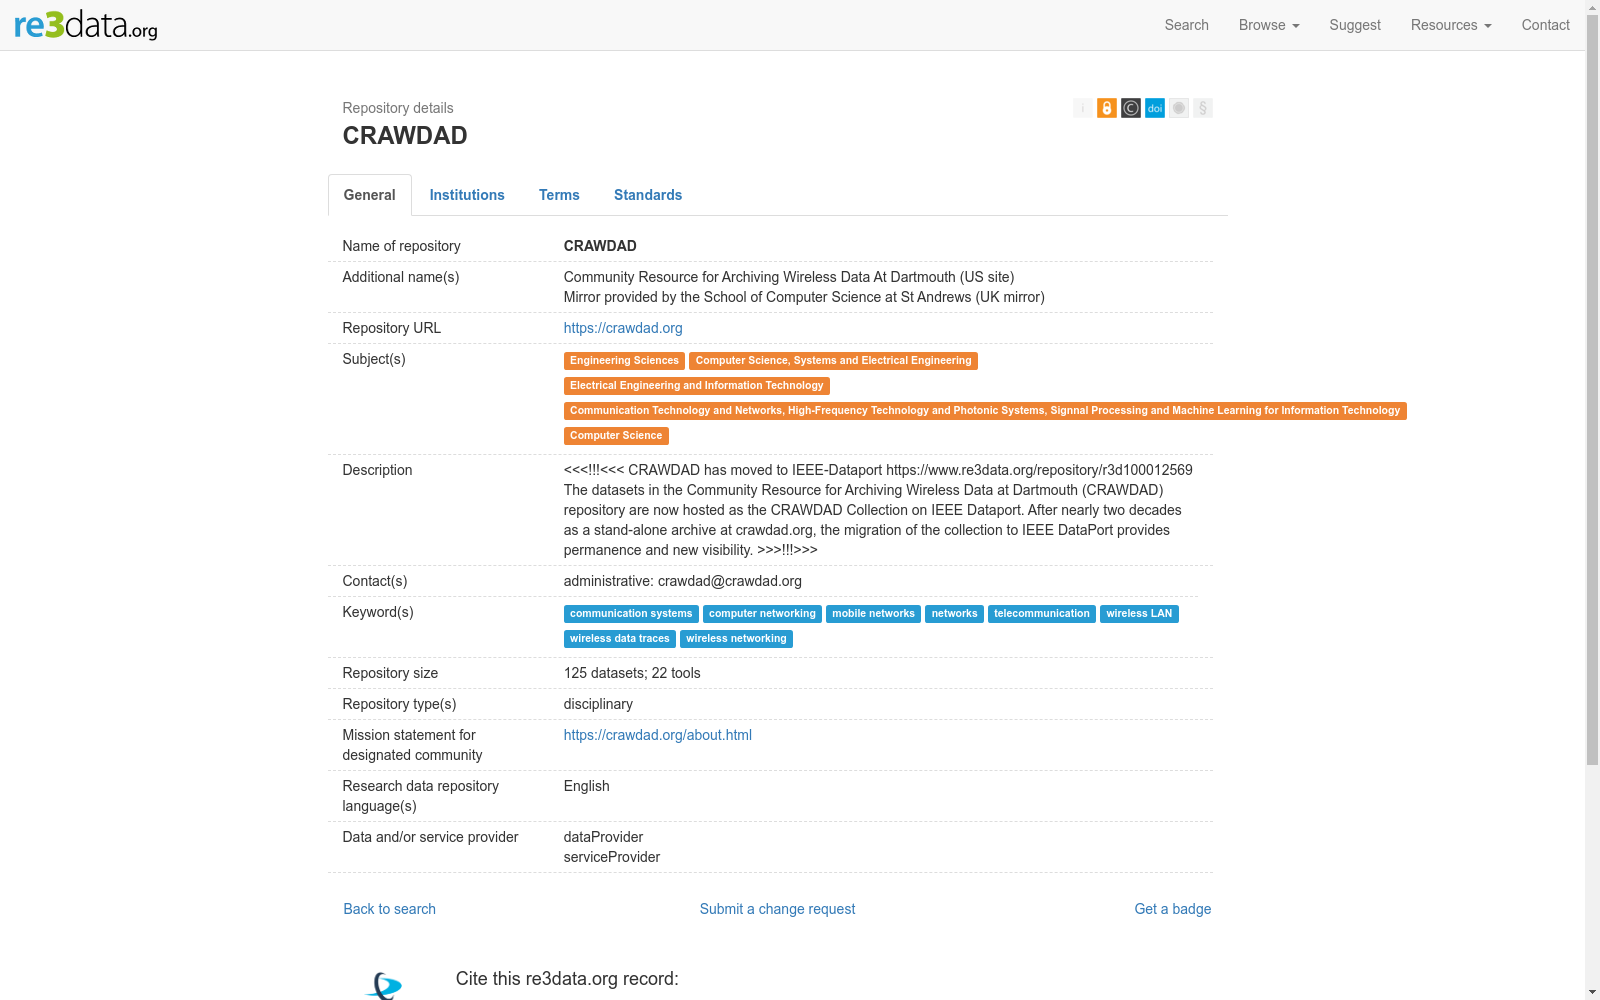1600x1000 pixels.
Task: Click the 'Mirror provided by the School' line
Action: click(x=804, y=297)
